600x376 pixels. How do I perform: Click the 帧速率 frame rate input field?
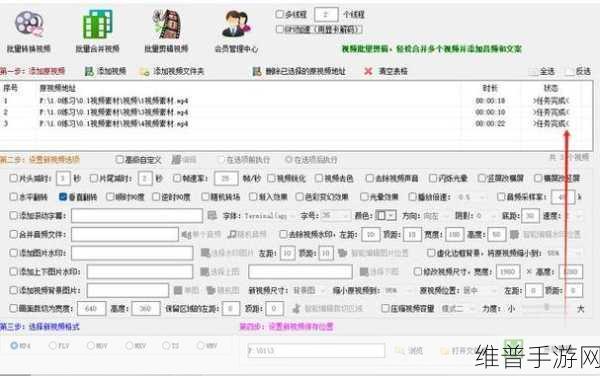pos(227,178)
